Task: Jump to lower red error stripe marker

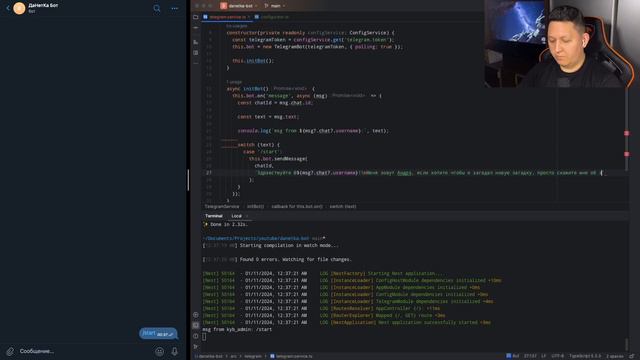Action: (x=627, y=154)
